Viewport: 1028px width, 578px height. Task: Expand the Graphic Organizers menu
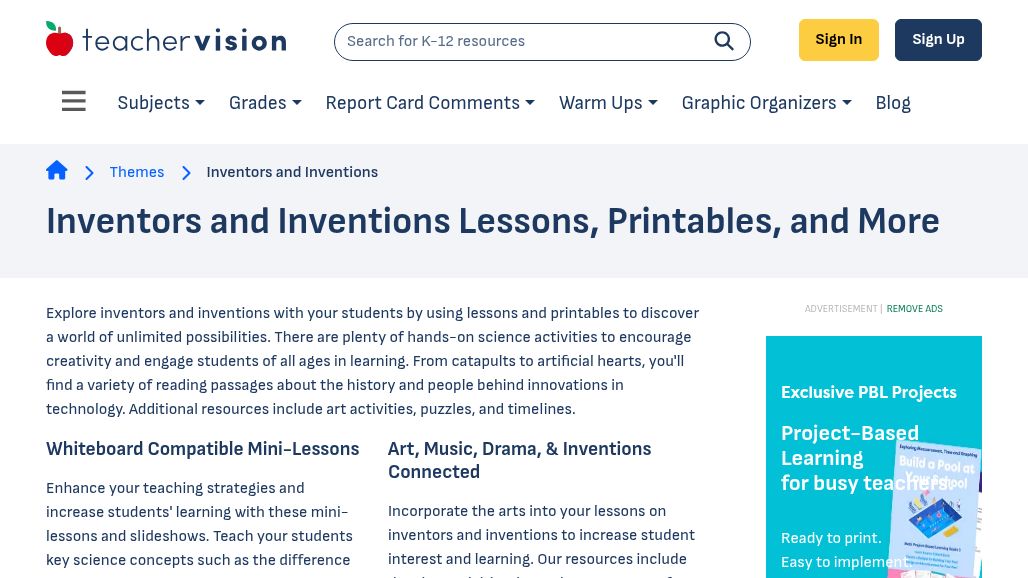point(766,103)
